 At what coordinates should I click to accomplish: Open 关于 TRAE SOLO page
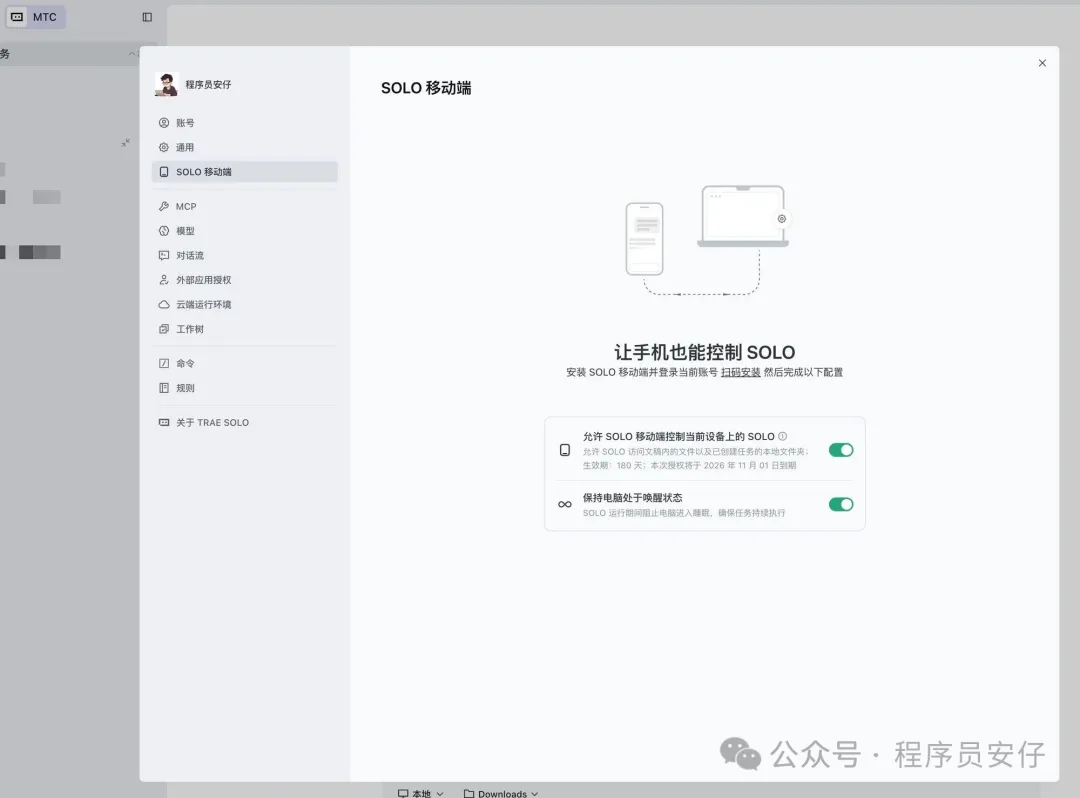point(245,422)
